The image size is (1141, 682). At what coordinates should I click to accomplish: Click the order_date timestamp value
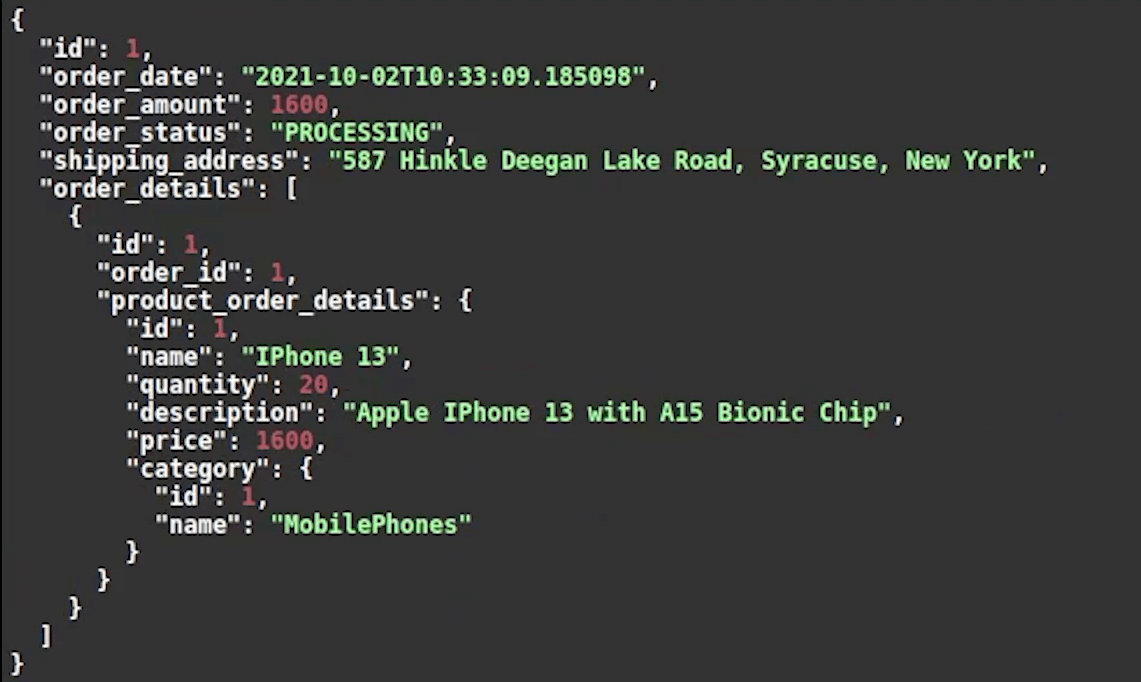(443, 76)
